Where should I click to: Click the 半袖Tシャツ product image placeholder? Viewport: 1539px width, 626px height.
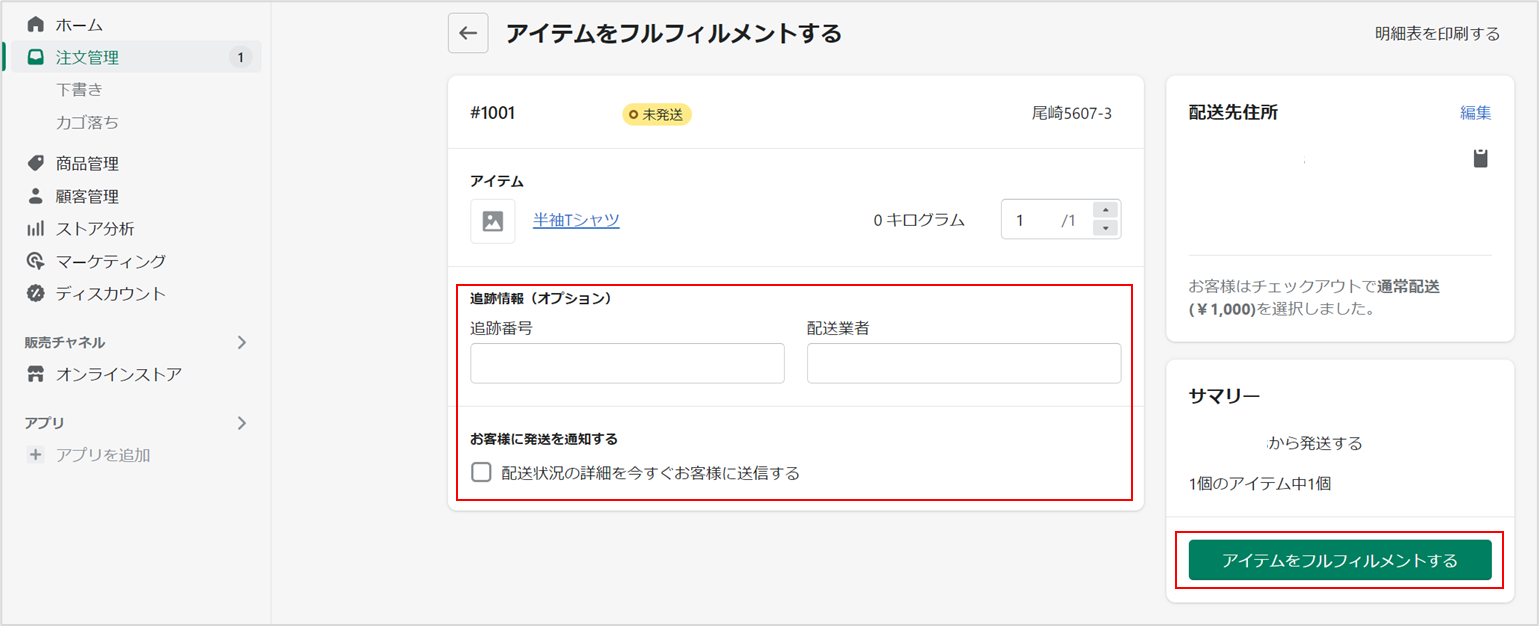493,221
